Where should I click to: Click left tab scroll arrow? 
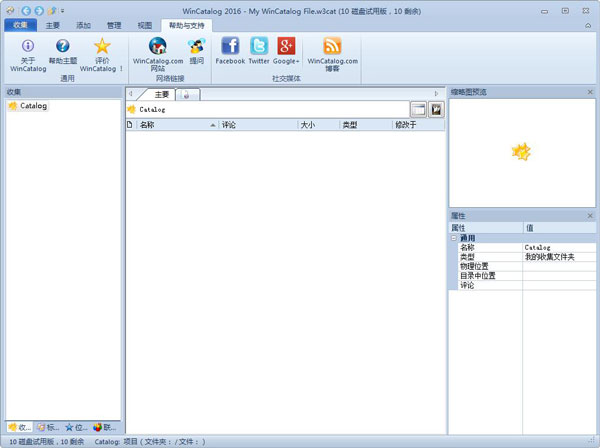point(131,93)
